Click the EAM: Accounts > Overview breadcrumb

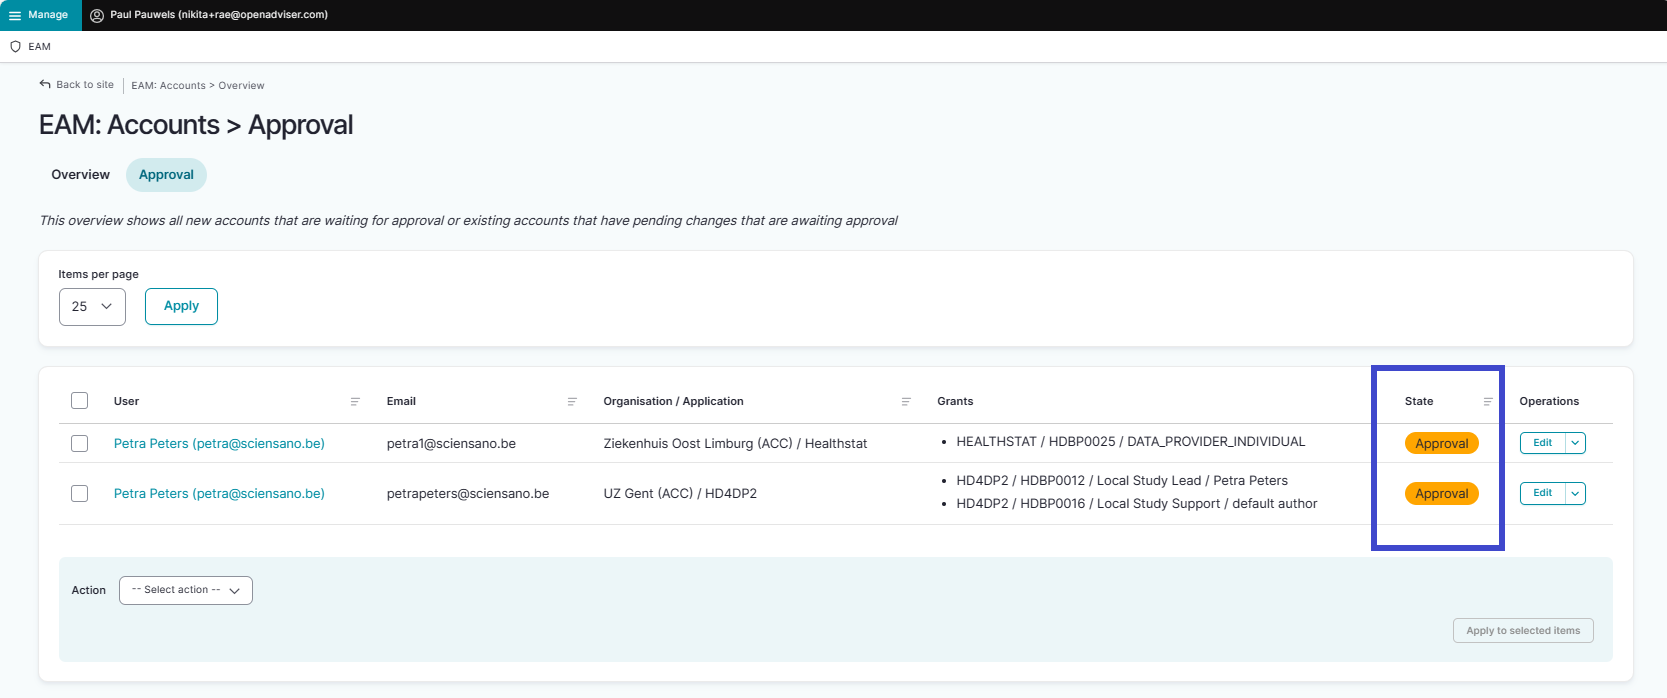[198, 86]
